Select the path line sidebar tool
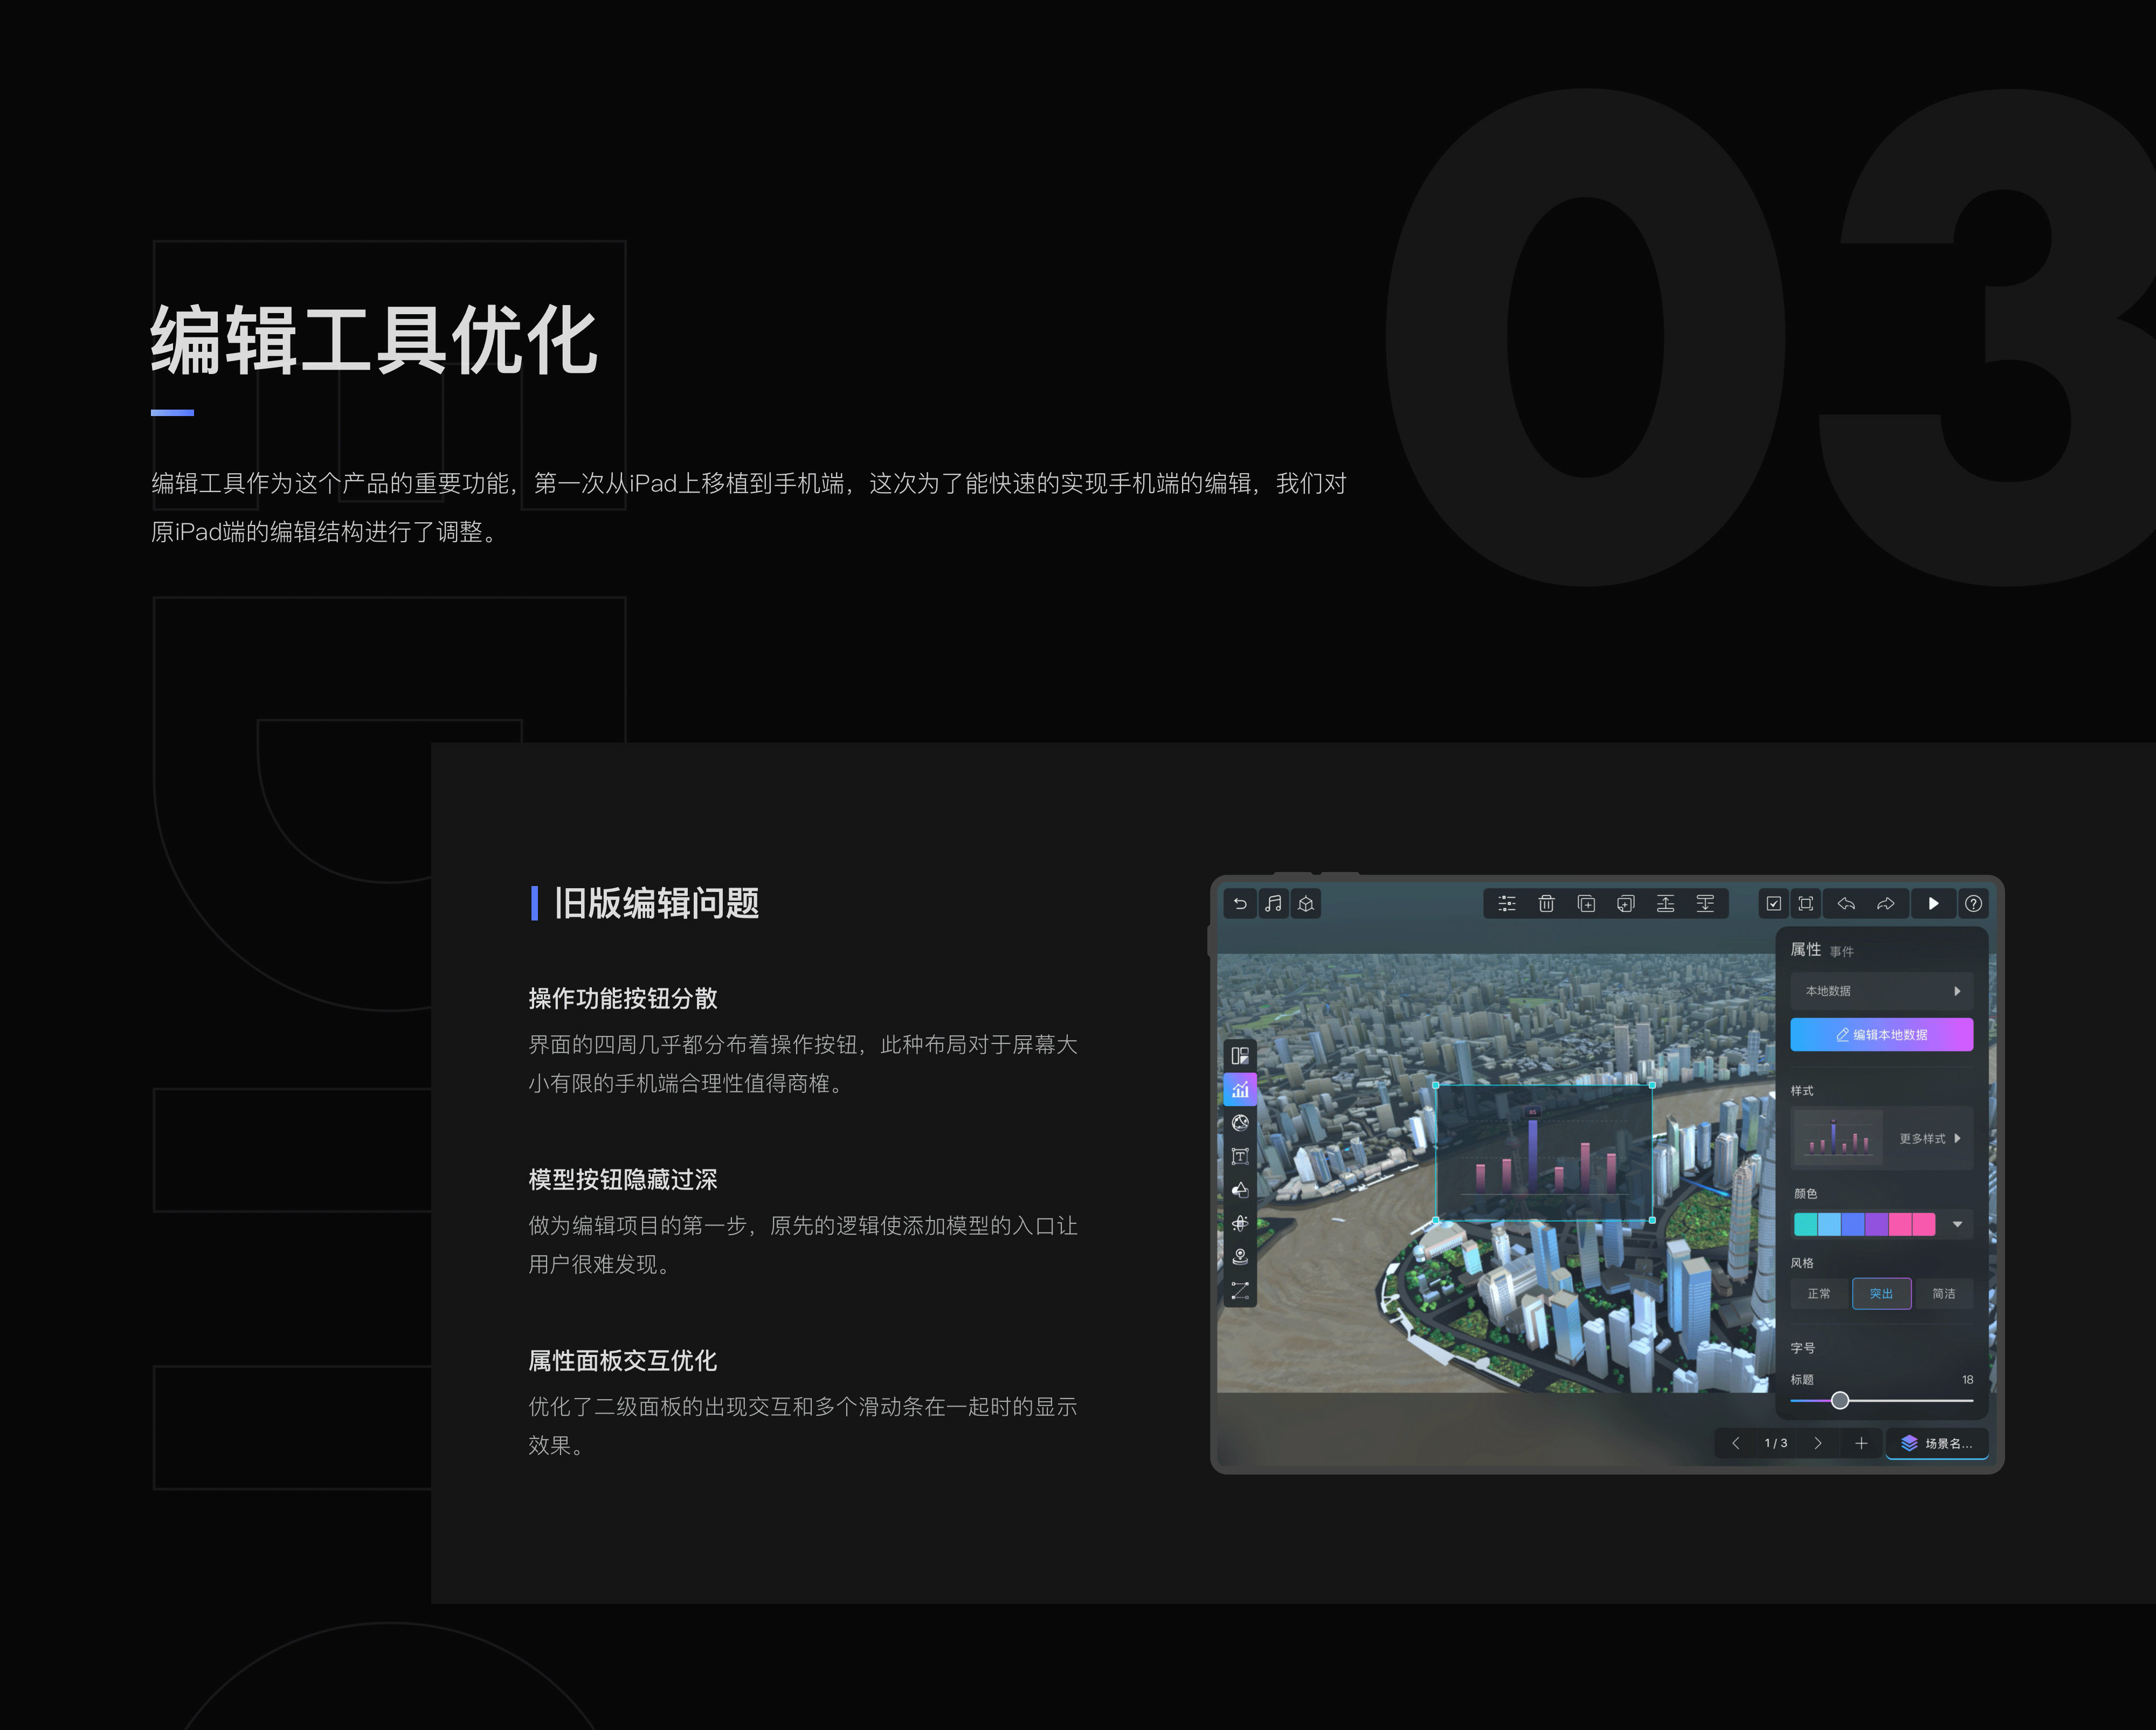The image size is (2156, 1730). click(x=1240, y=1291)
